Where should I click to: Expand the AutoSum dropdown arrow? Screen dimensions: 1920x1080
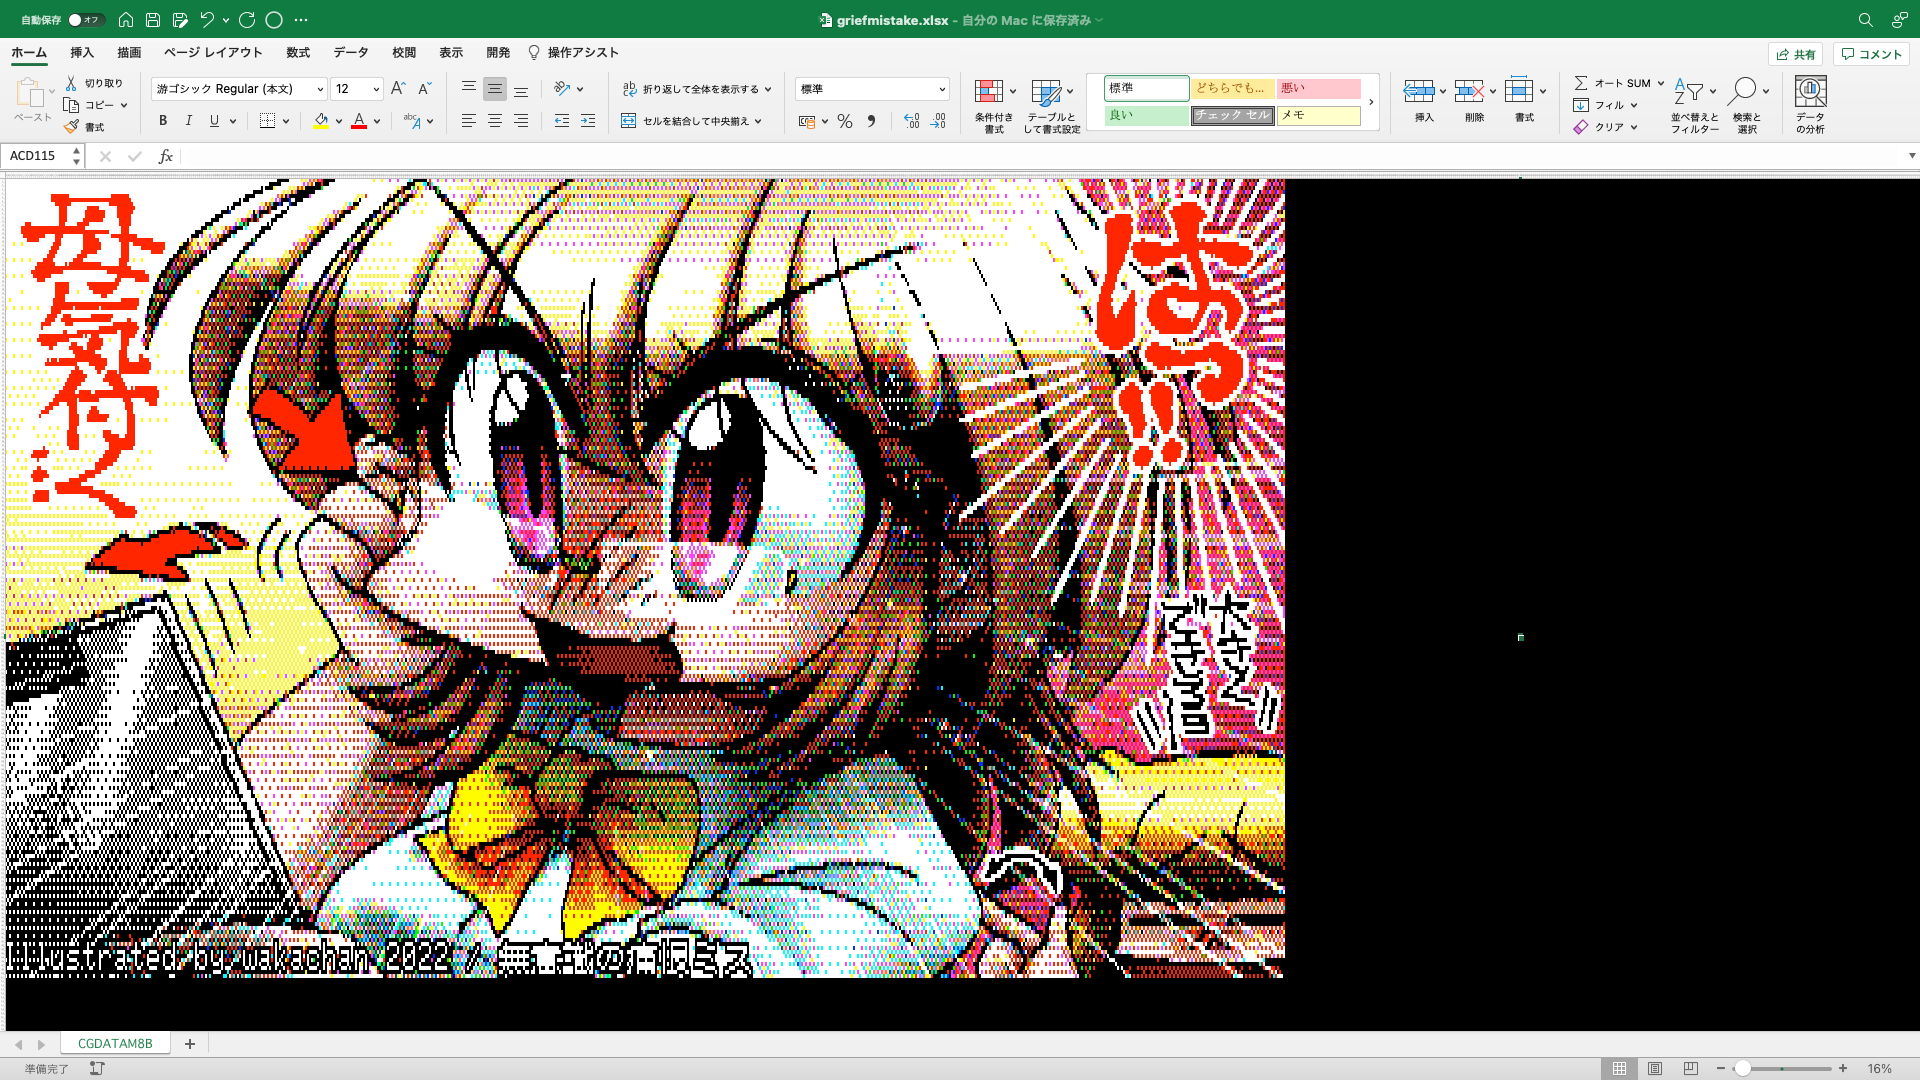tap(1661, 83)
